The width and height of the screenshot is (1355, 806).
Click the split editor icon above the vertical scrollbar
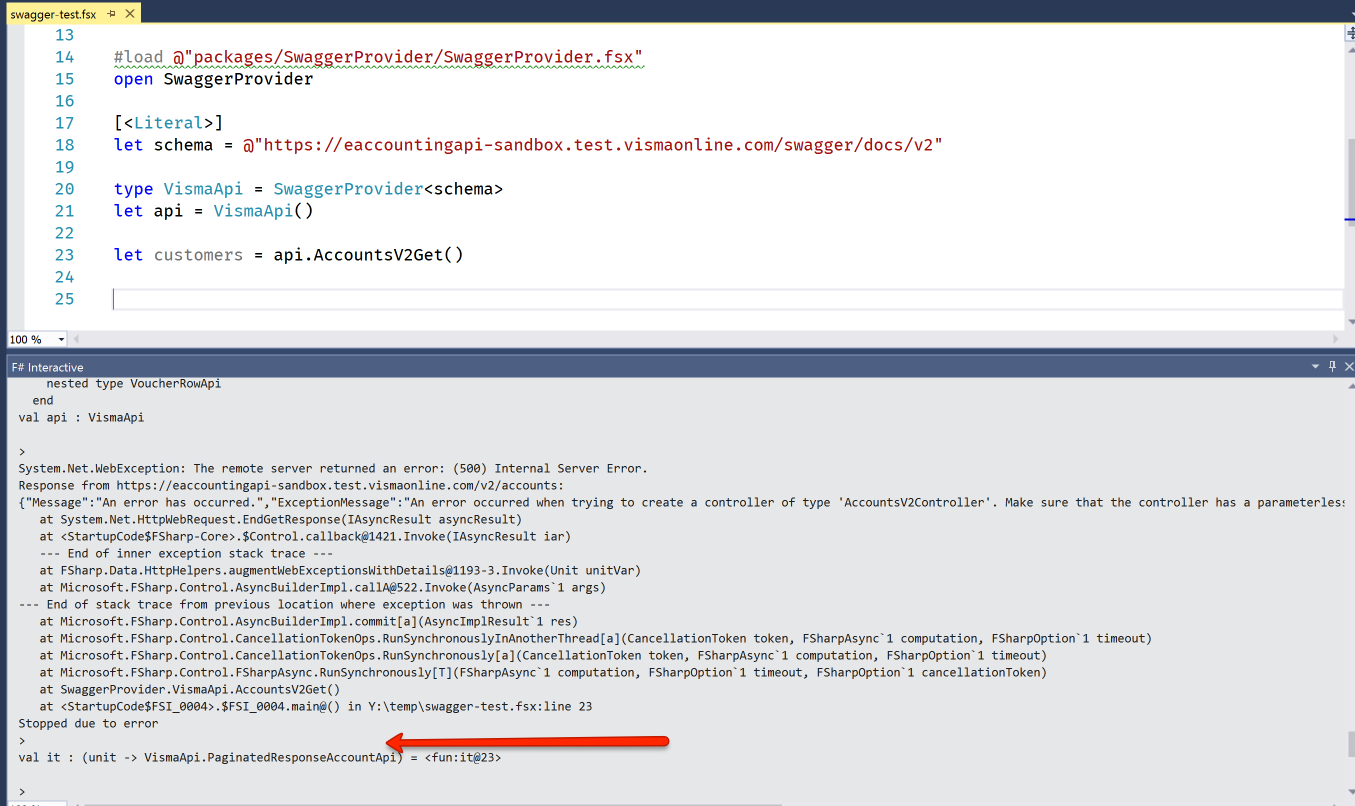tap(1348, 32)
